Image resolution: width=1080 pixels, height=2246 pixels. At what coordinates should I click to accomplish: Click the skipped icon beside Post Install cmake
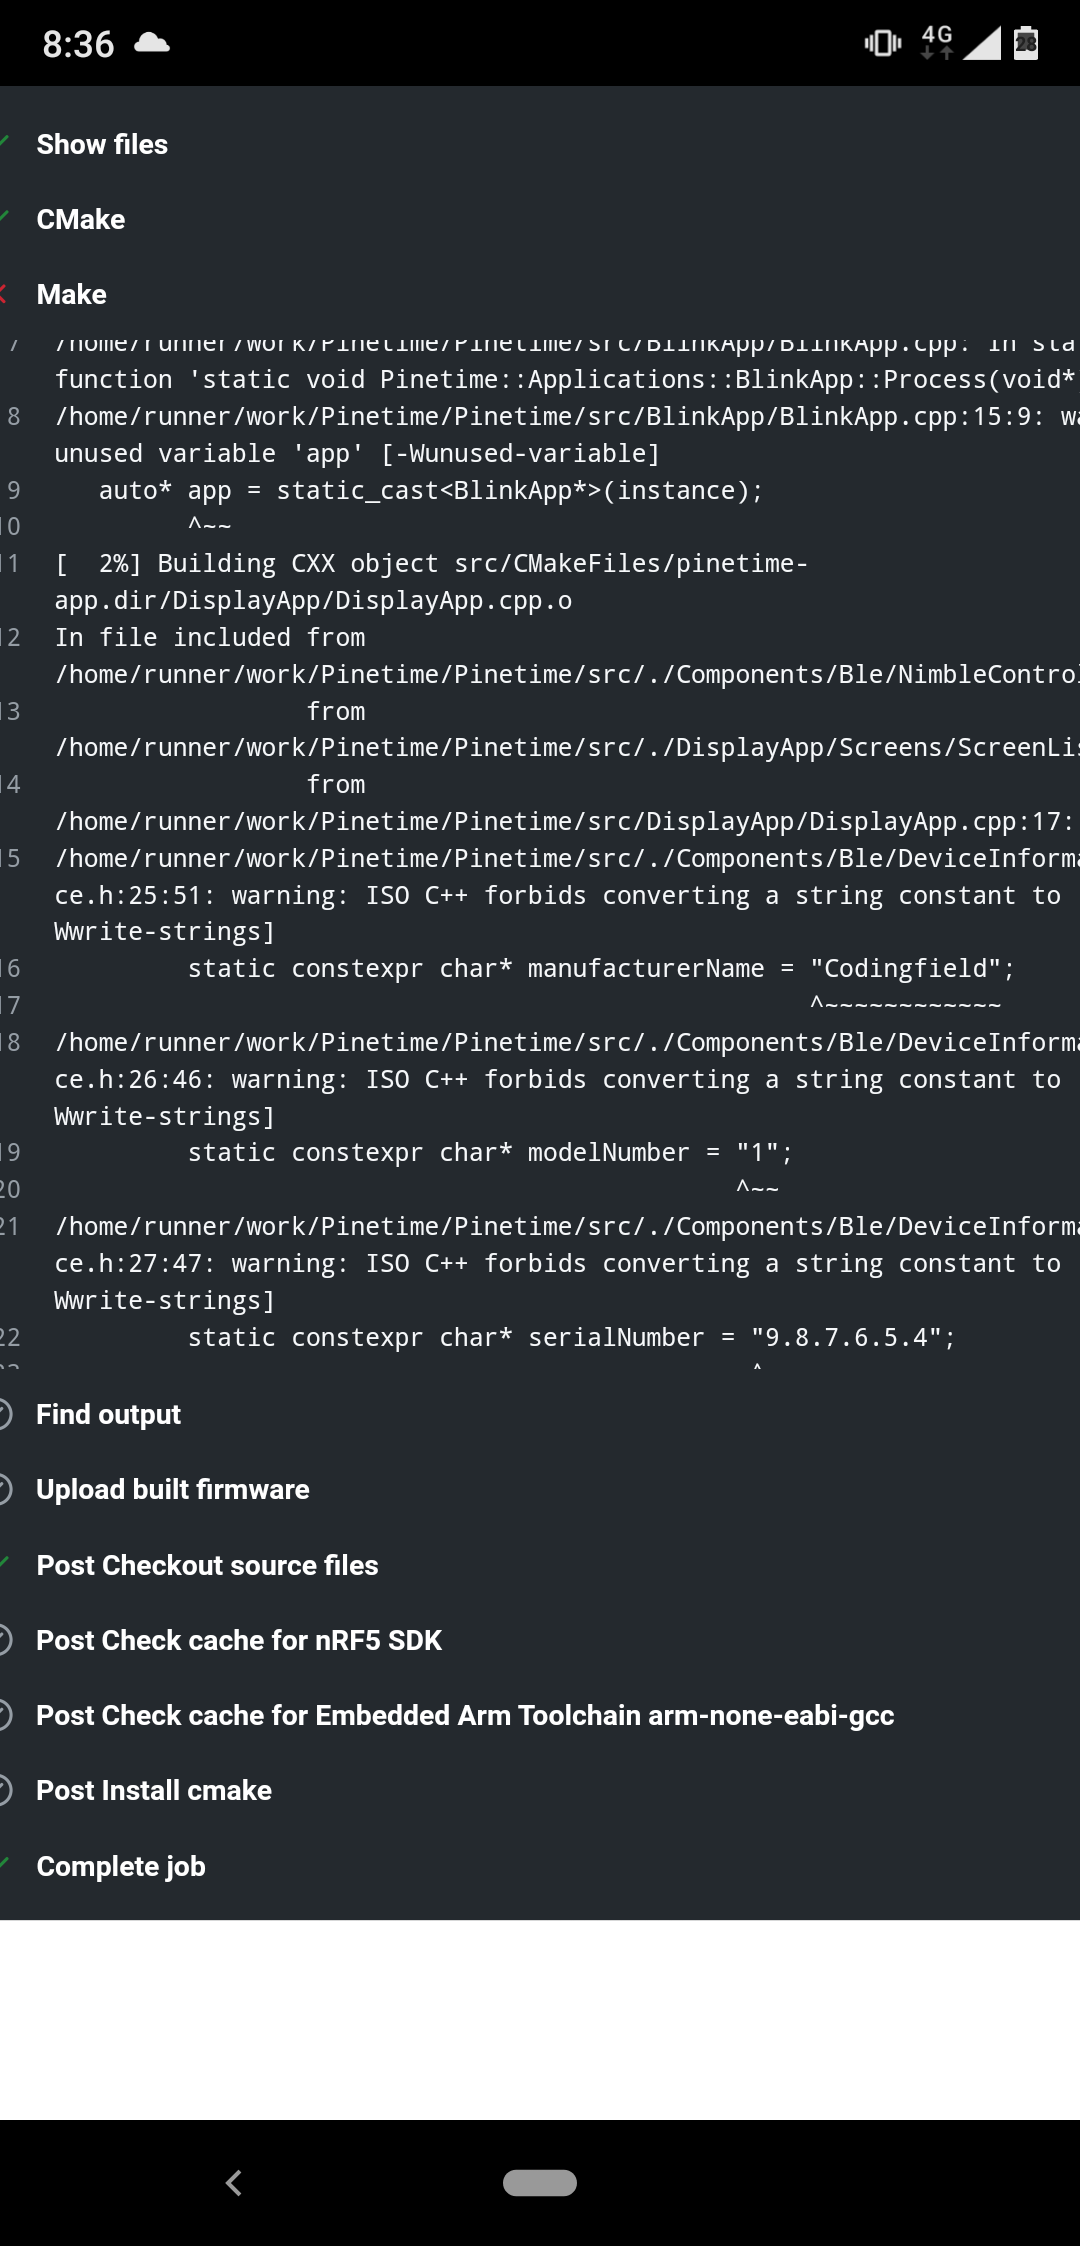pyautogui.click(x=4, y=1790)
